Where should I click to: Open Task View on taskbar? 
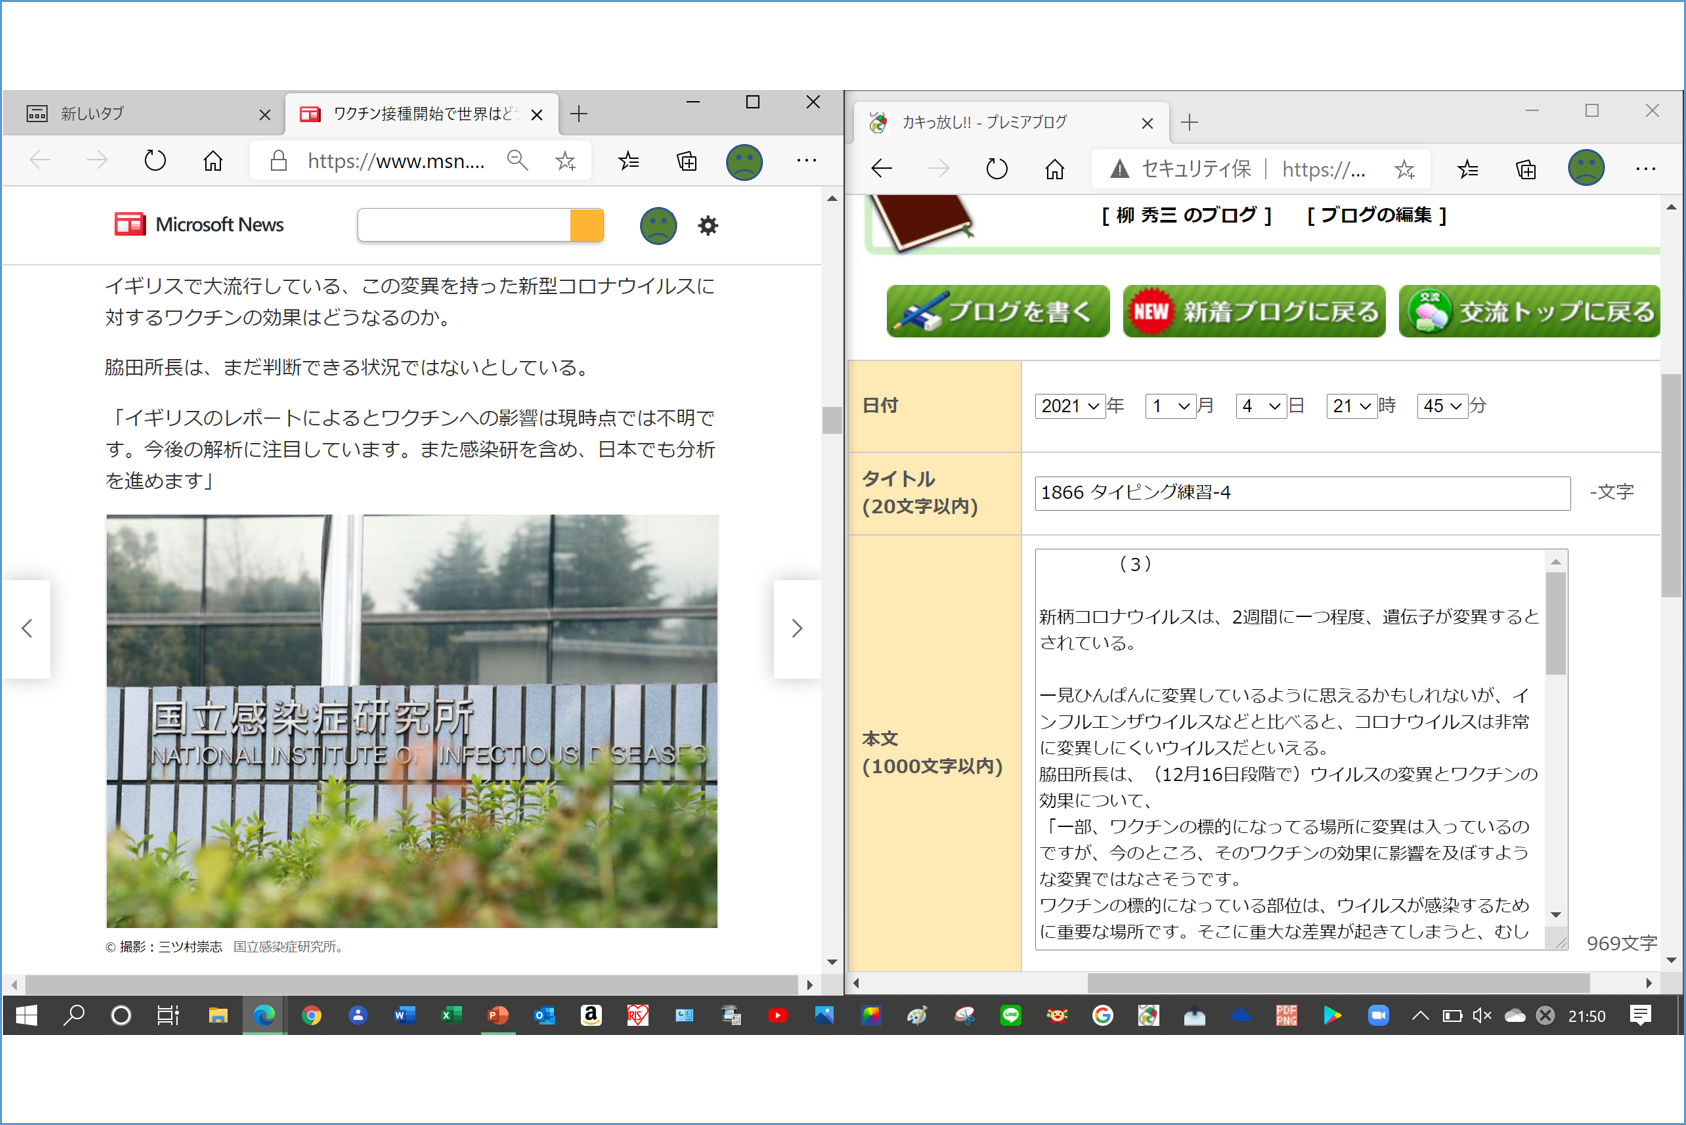[168, 1016]
